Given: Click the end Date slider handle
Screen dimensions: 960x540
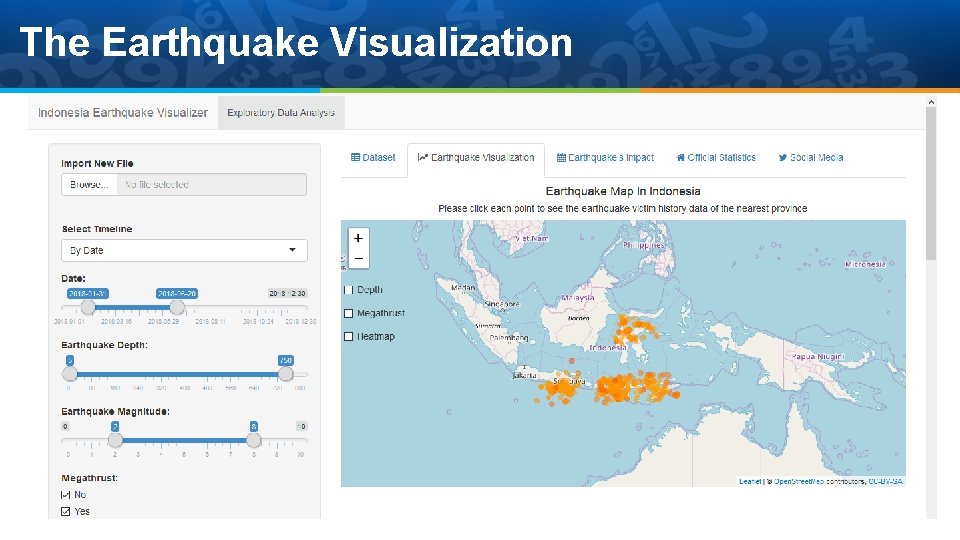Looking at the screenshot, I should tap(177, 307).
